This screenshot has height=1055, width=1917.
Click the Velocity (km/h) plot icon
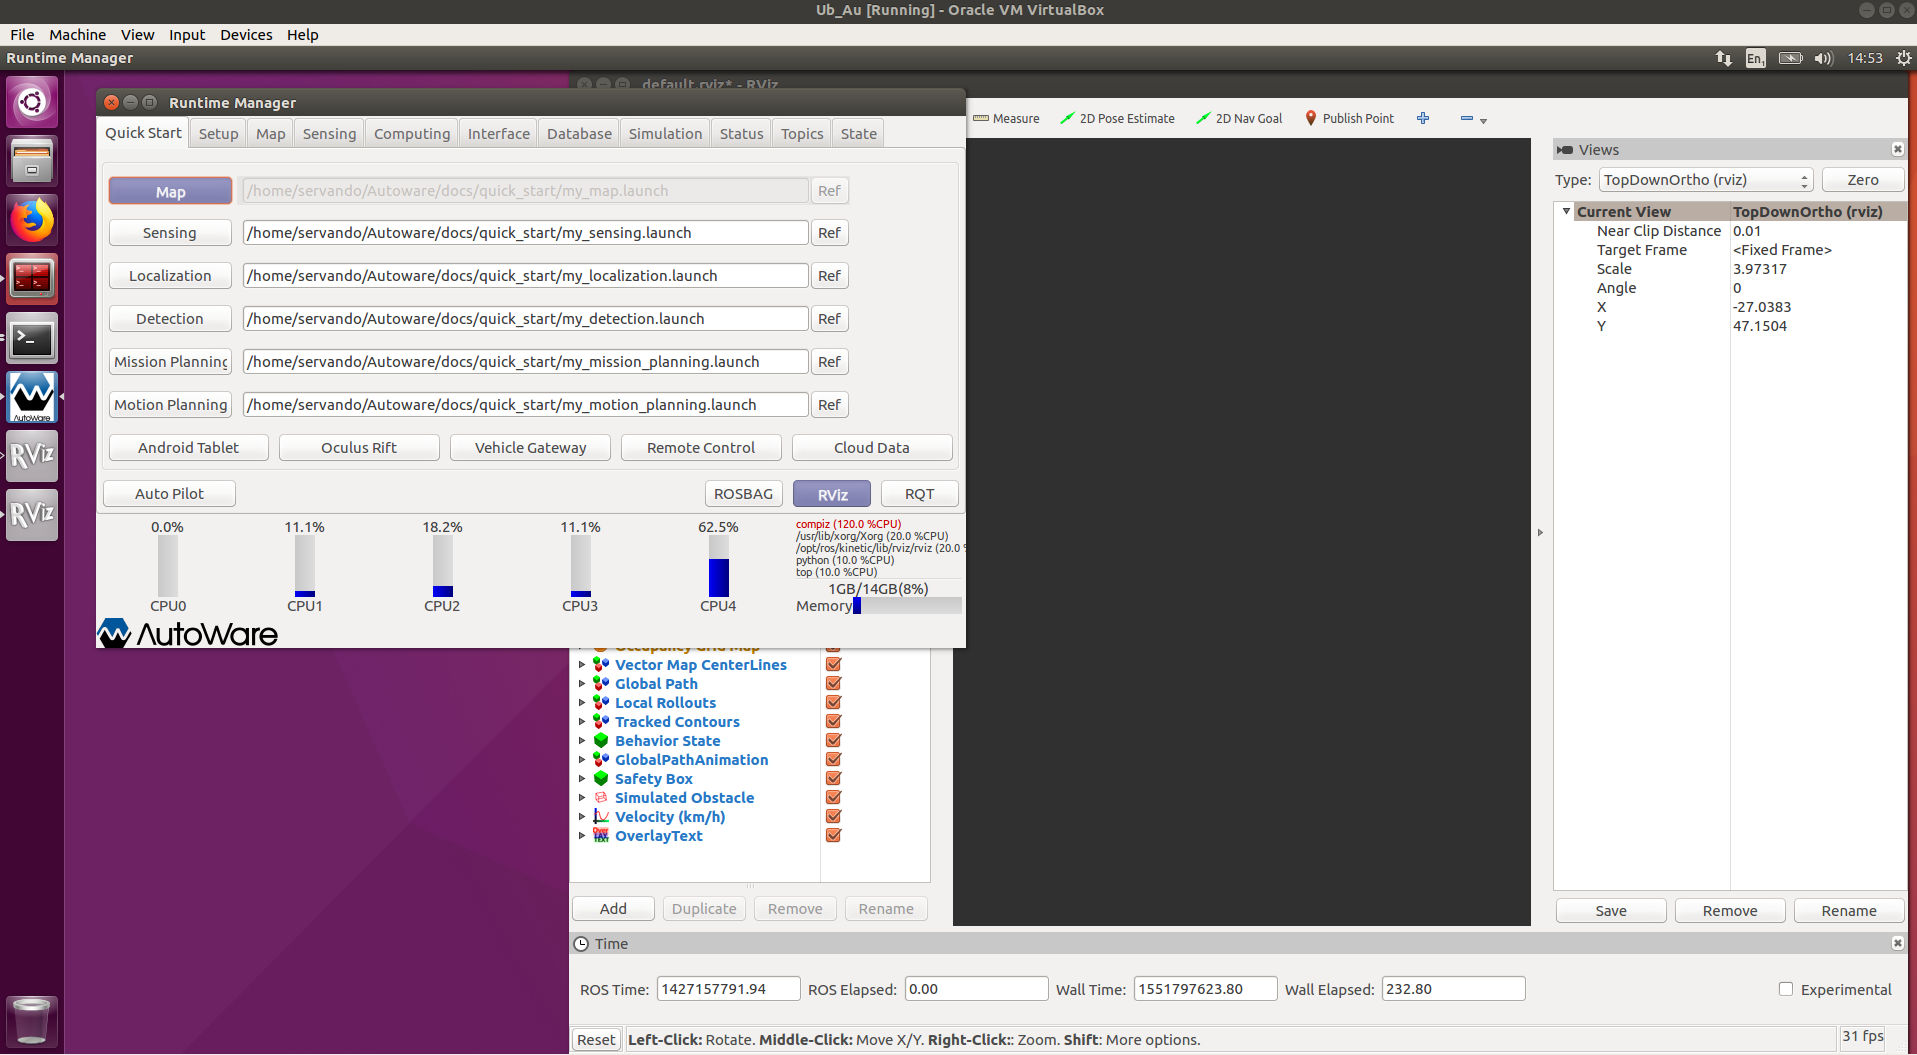(x=601, y=816)
